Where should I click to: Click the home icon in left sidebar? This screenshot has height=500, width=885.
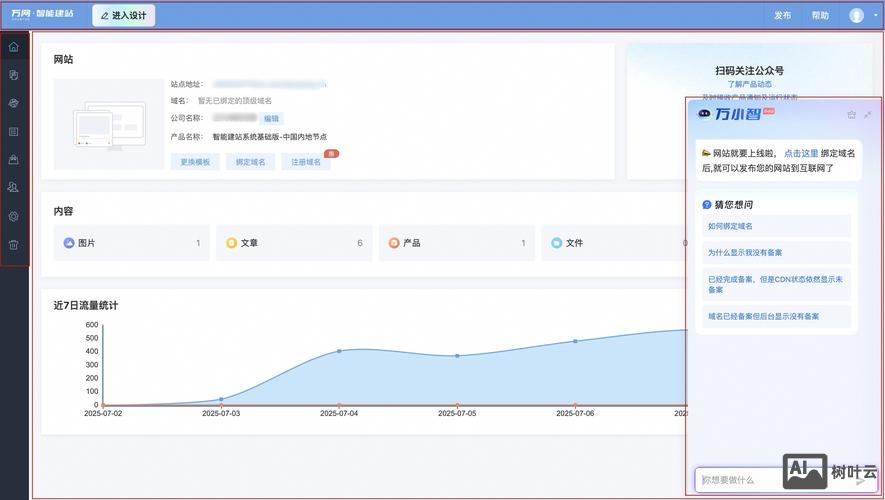tap(14, 47)
